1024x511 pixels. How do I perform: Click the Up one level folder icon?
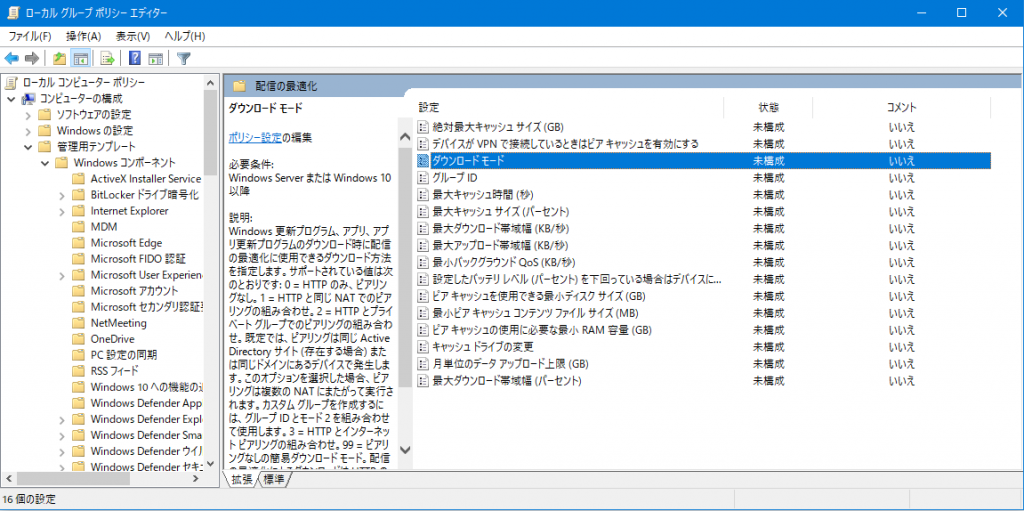pos(60,58)
